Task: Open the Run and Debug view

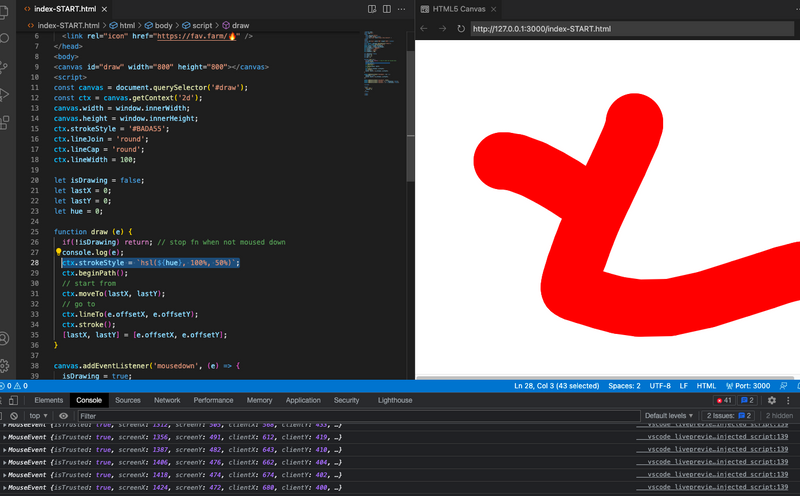Action: coord(5,95)
